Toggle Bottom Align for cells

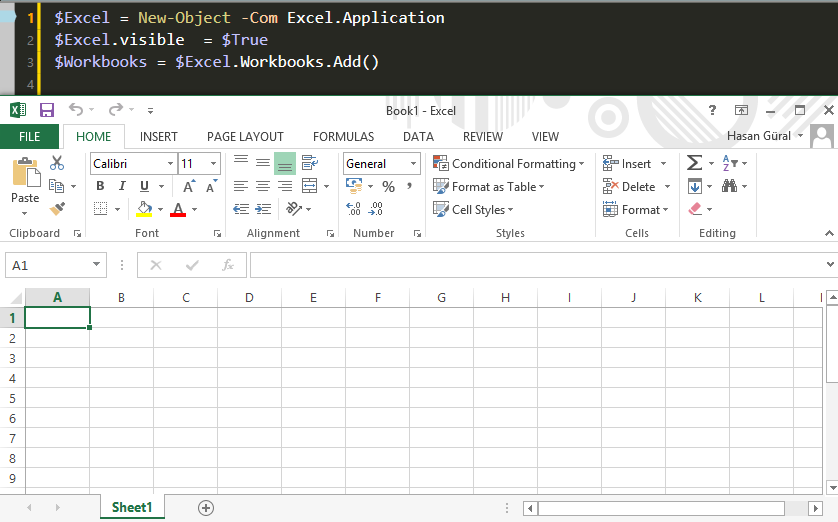point(285,163)
